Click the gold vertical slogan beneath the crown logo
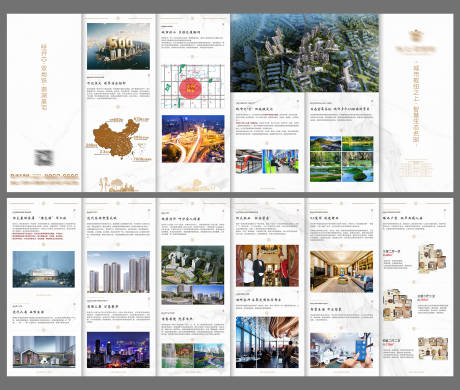Viewport: 460px width, 390px height. [x=416, y=104]
